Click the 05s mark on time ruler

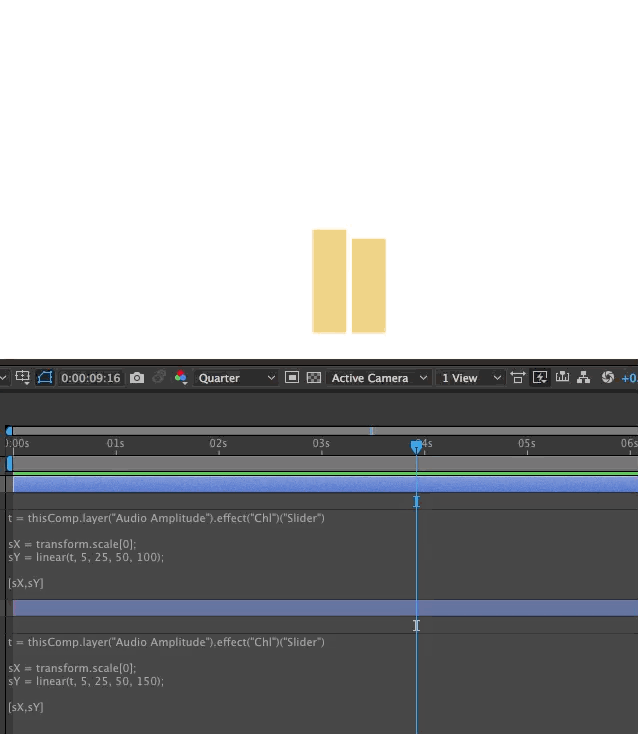(x=527, y=443)
